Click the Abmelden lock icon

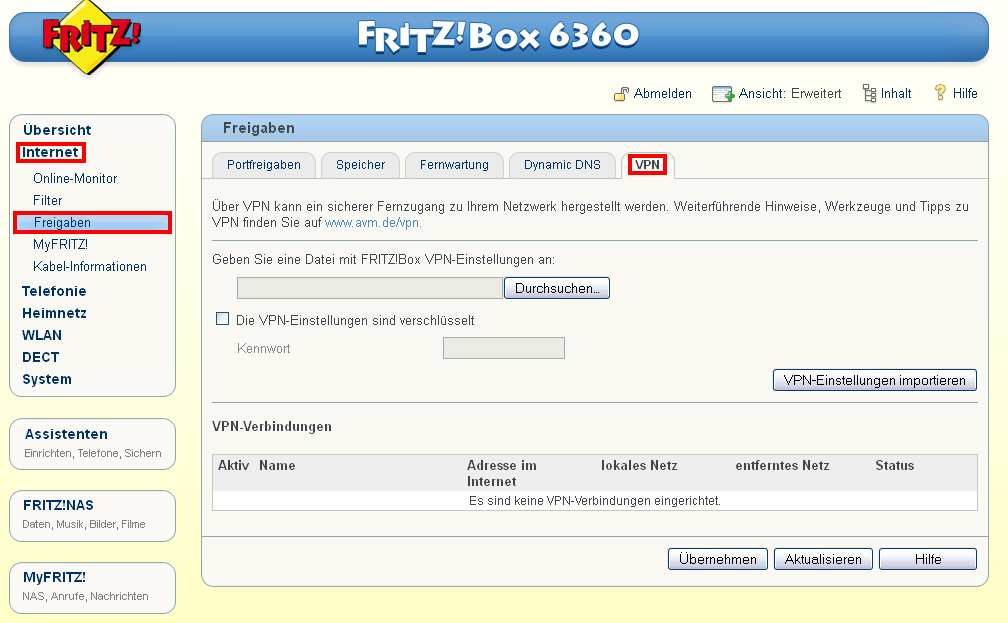pos(621,94)
